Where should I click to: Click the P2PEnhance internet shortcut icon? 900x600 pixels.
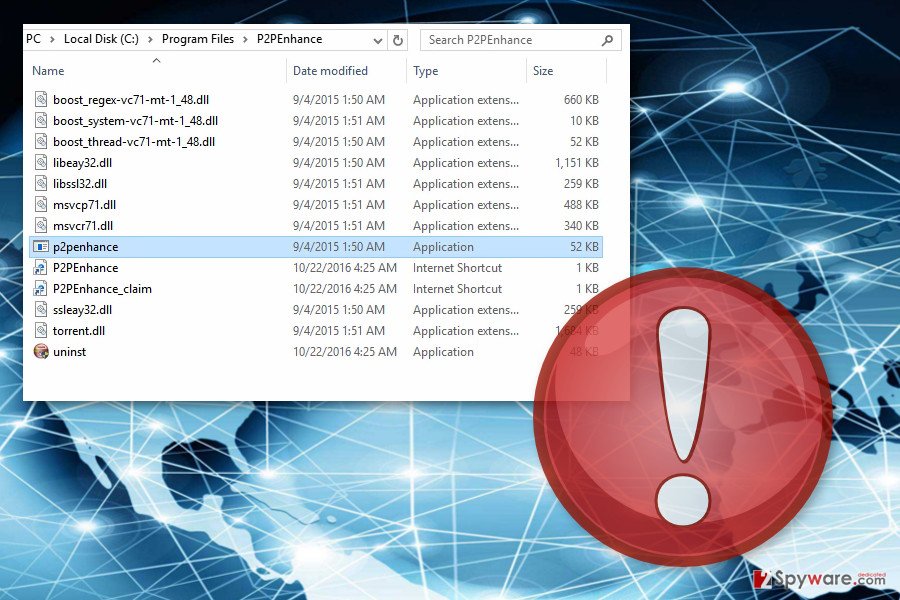pos(41,267)
